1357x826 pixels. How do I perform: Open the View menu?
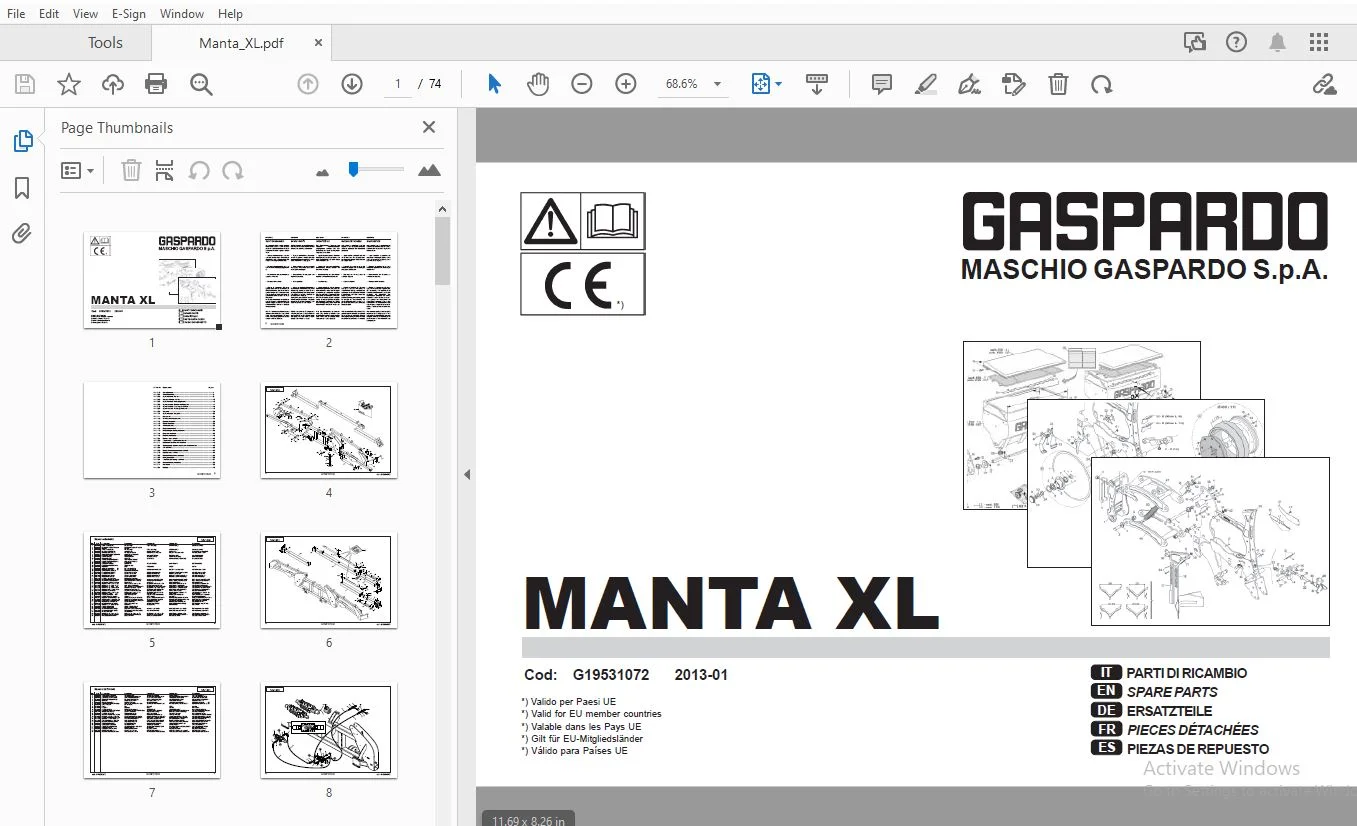[86, 14]
